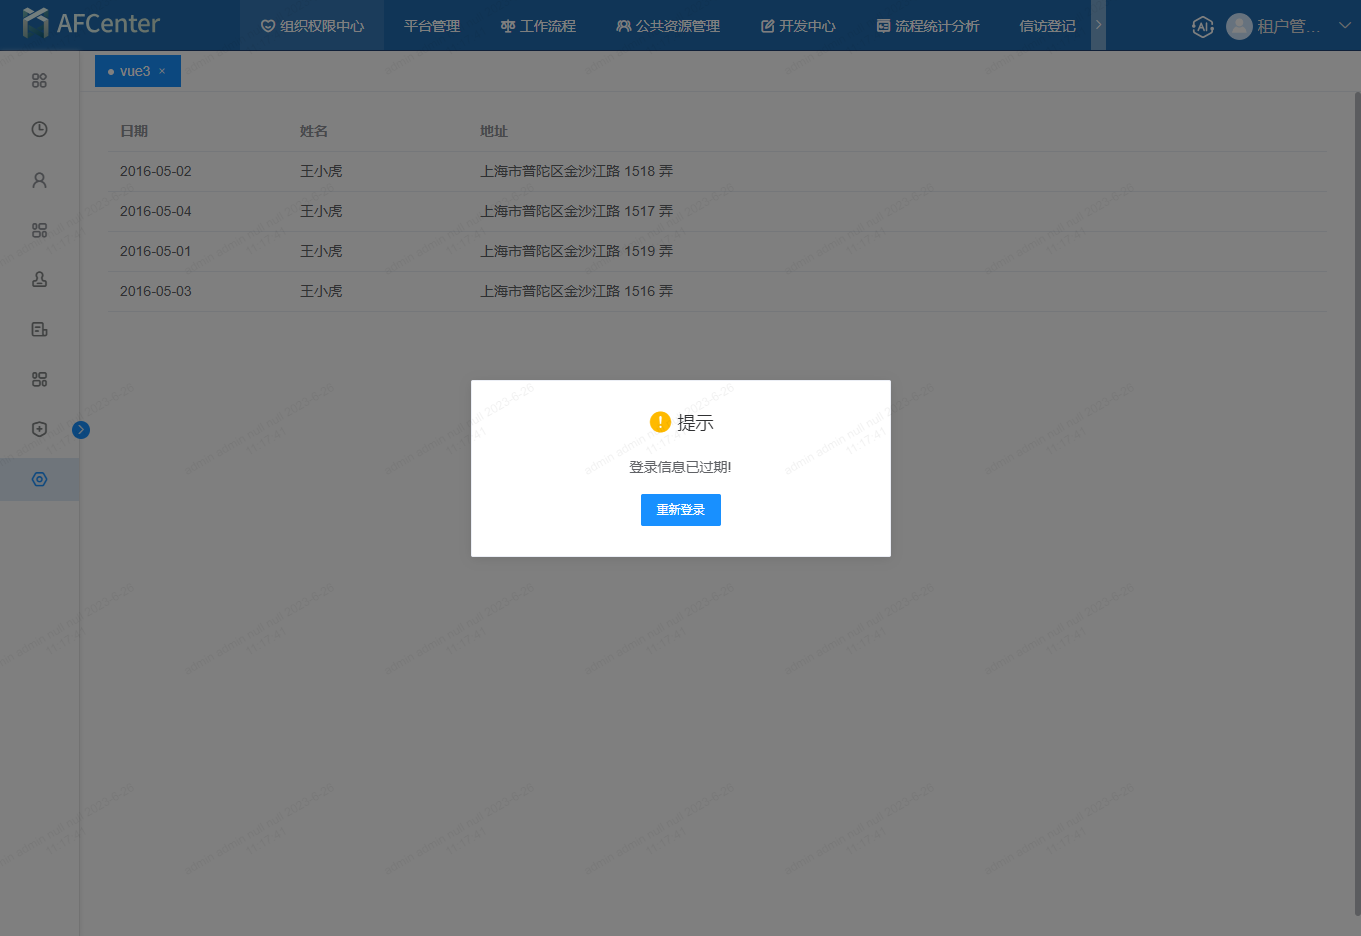Screen dimensions: 1361x936
Task: Select the 开发中心 navigation item
Action: 798,26
